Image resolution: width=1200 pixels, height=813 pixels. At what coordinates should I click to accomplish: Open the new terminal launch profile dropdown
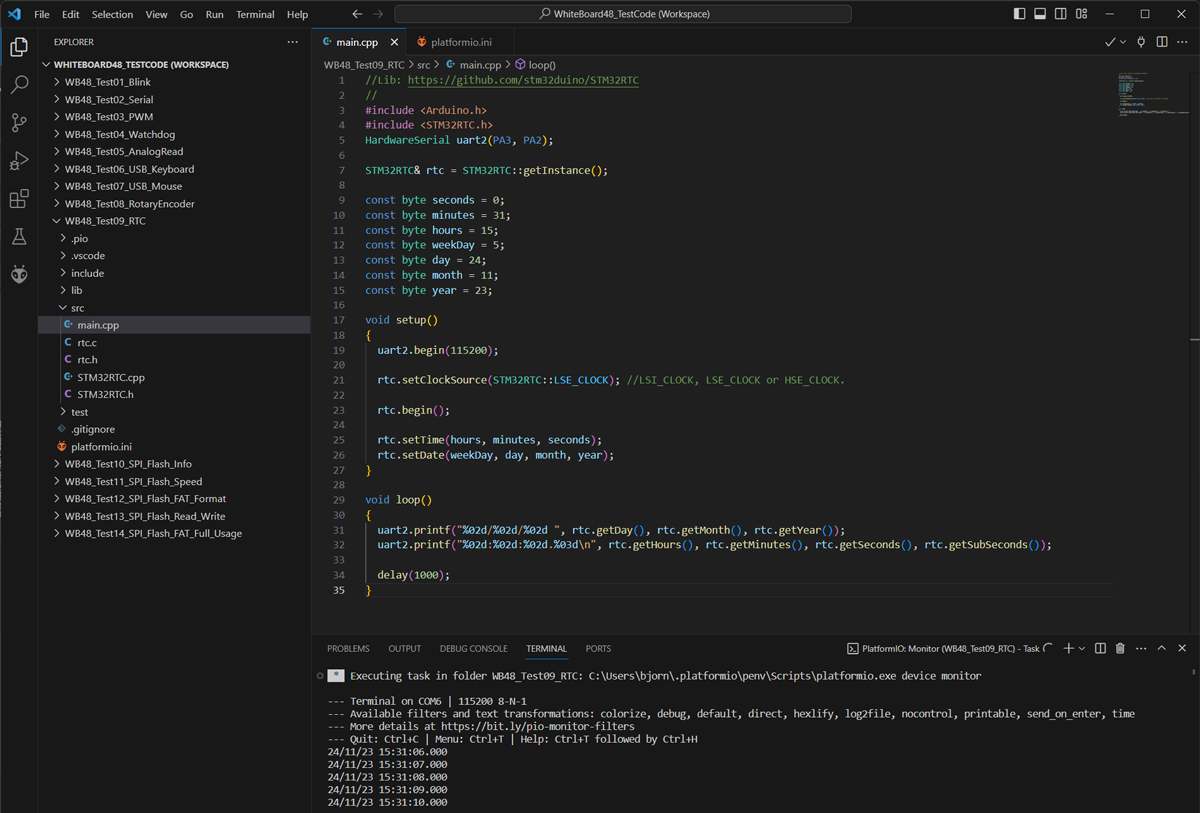[1082, 648]
